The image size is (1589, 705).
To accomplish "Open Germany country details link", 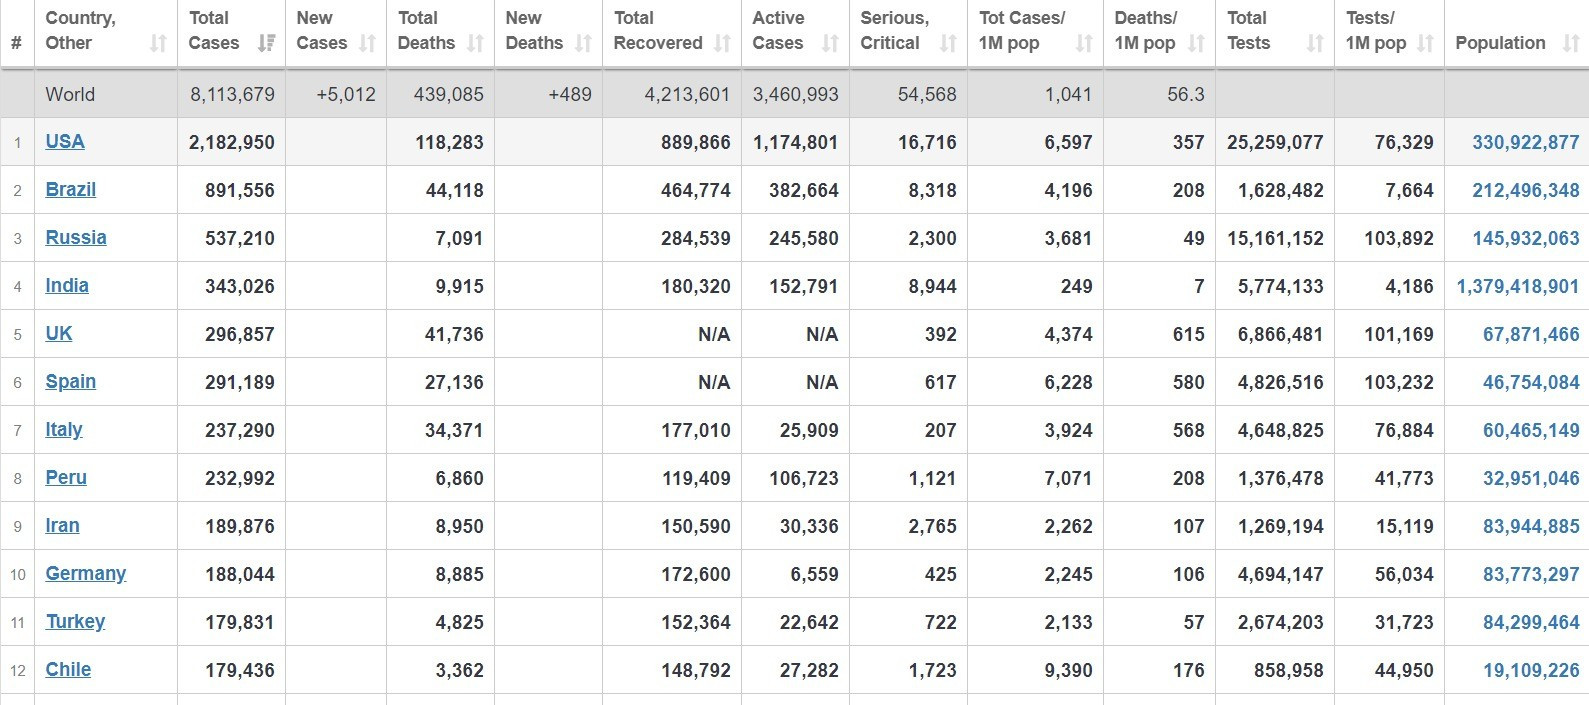I will coord(86,574).
